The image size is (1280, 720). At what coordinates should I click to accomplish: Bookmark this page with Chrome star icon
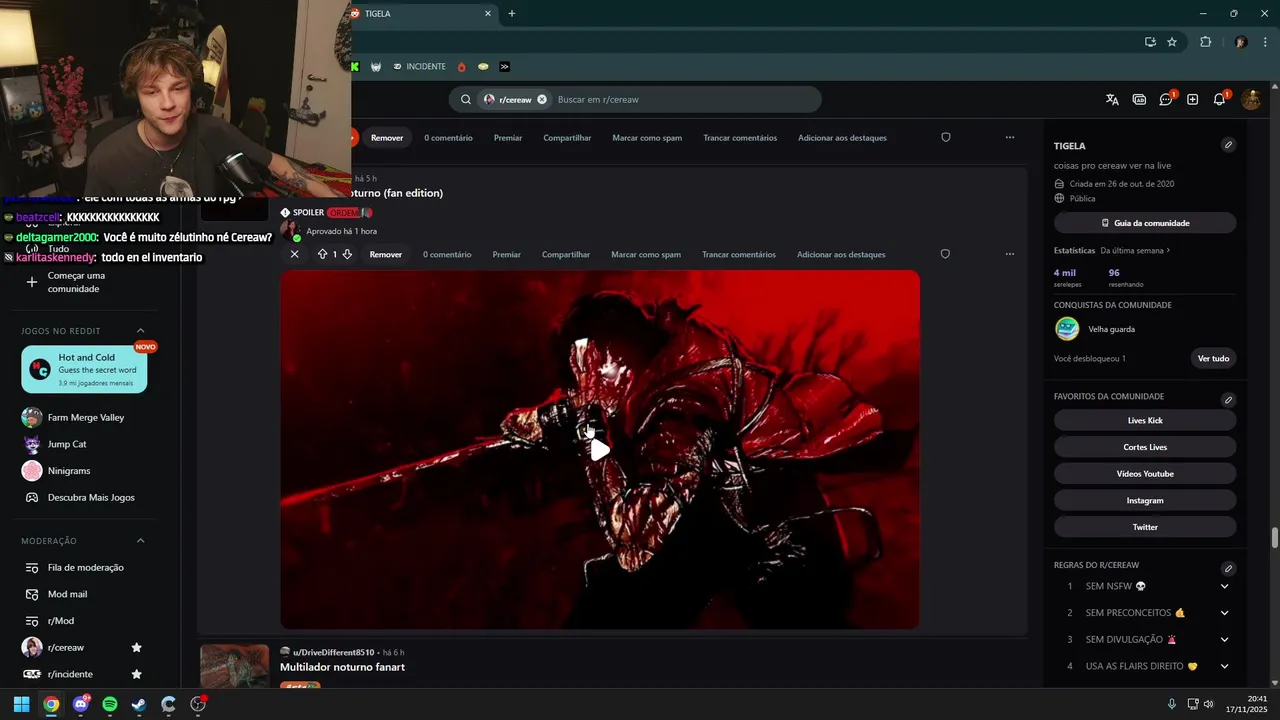click(1172, 42)
